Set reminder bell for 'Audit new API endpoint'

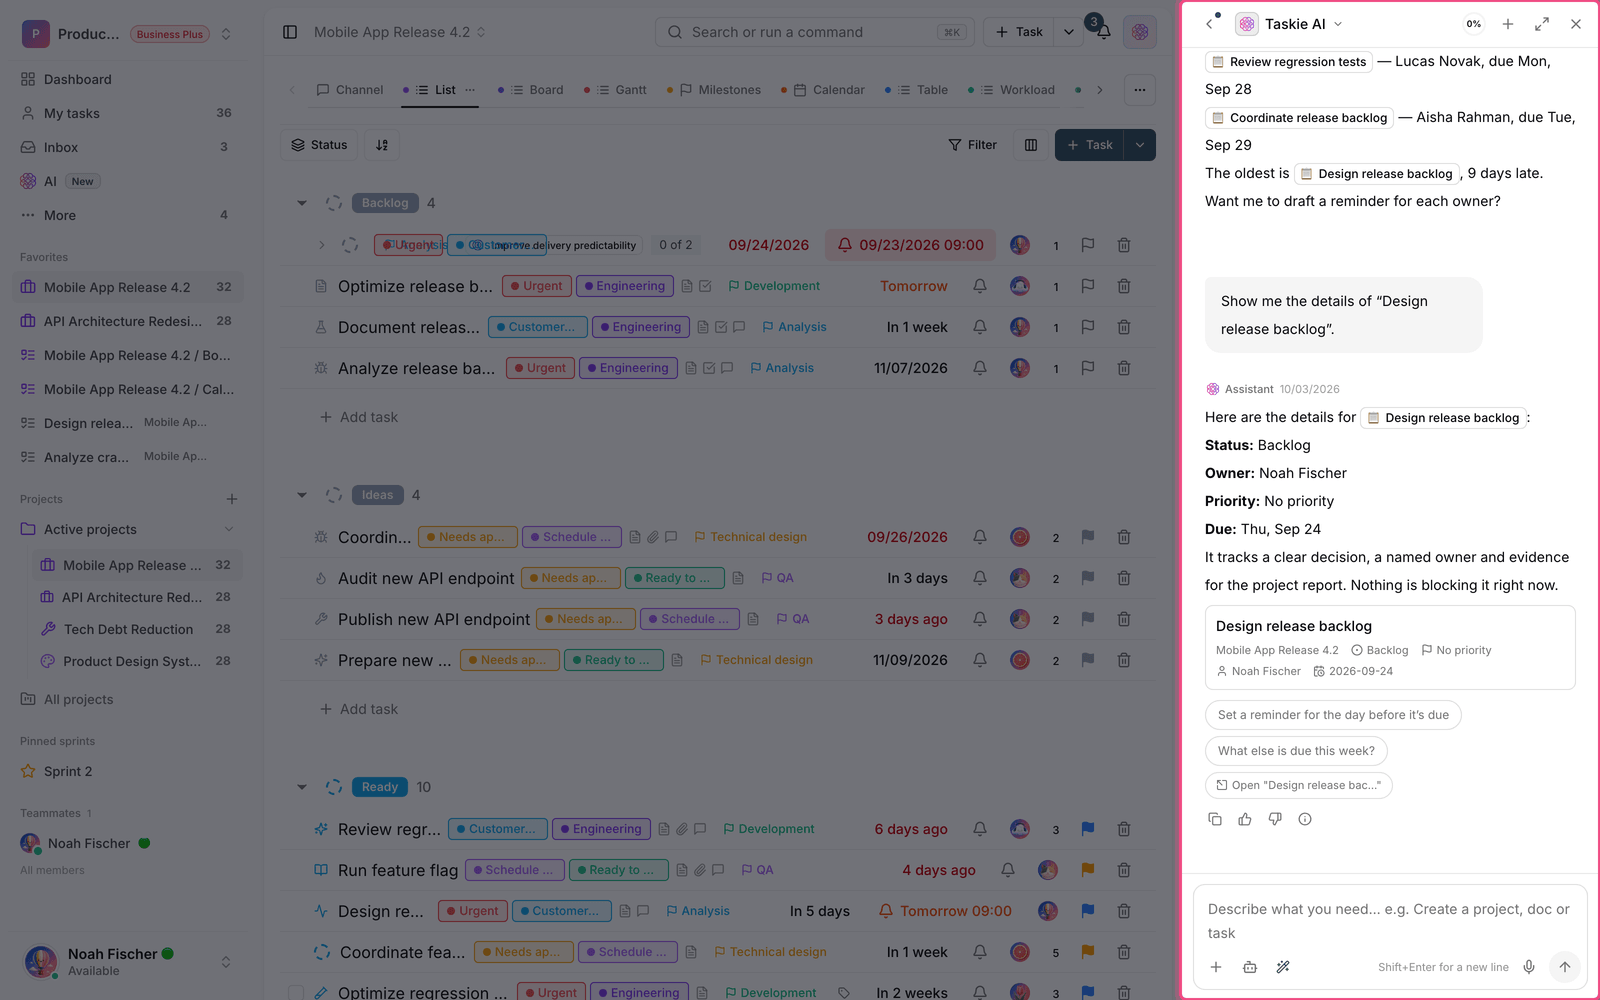click(980, 578)
